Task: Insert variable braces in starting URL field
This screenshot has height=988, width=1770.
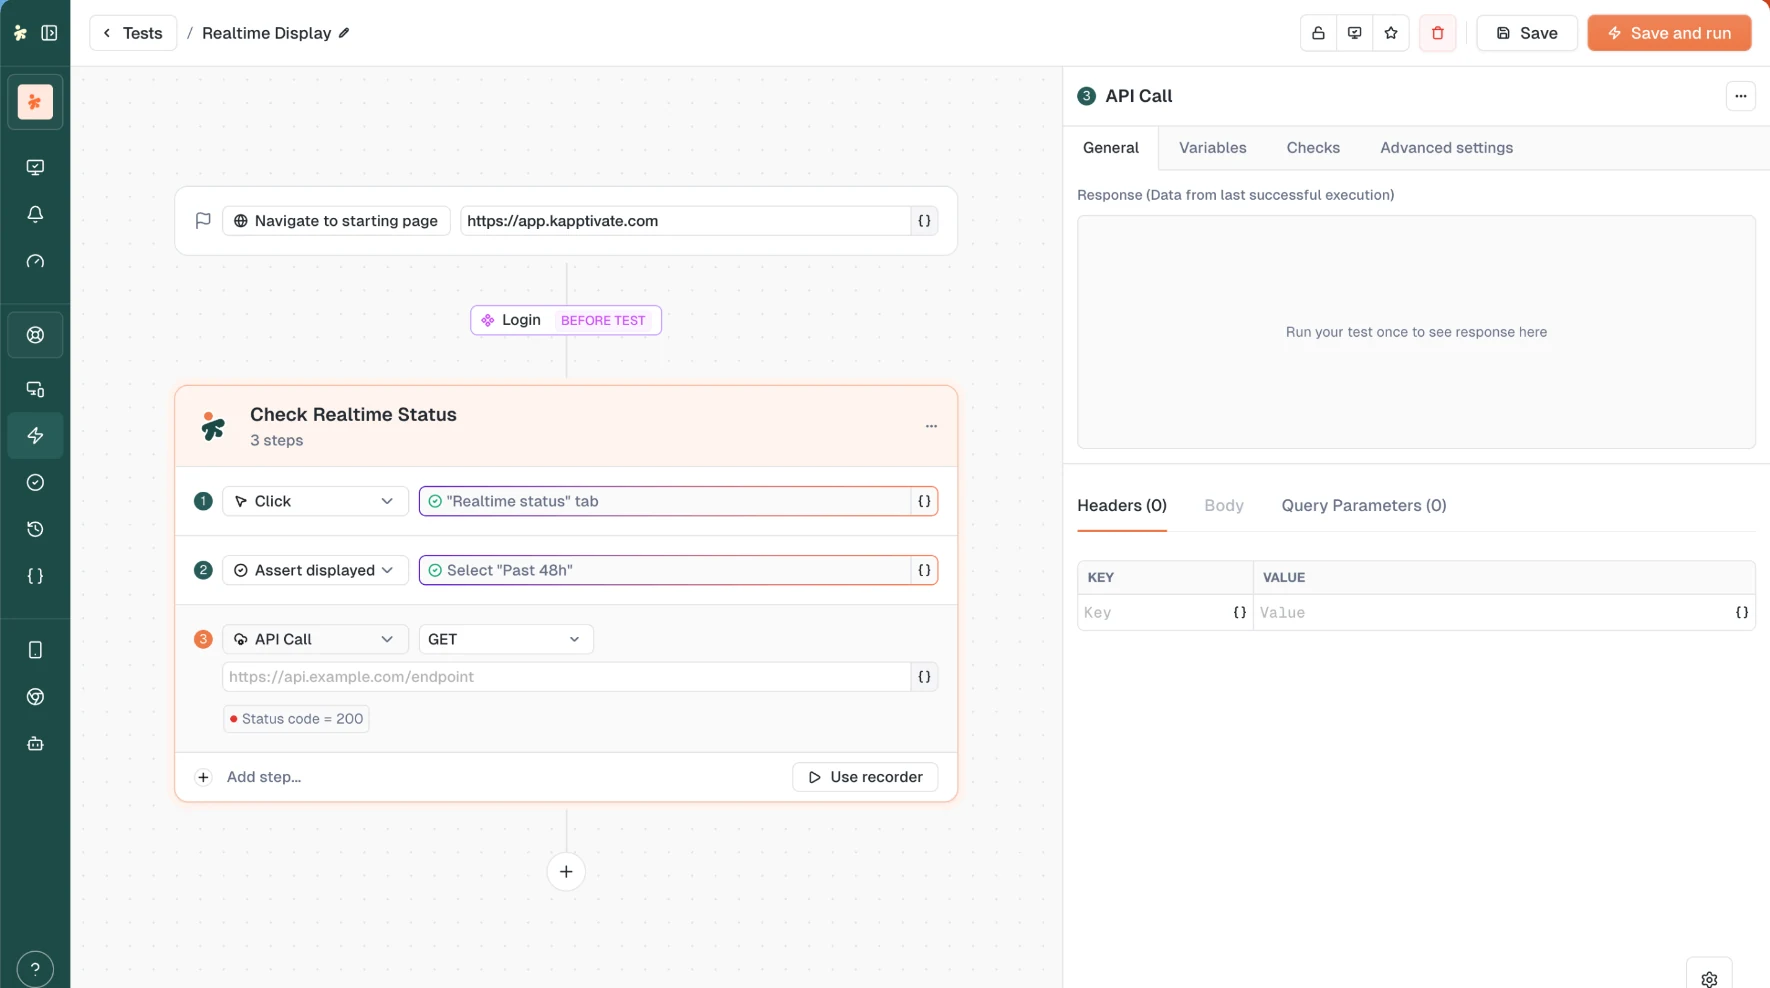Action: coord(924,221)
